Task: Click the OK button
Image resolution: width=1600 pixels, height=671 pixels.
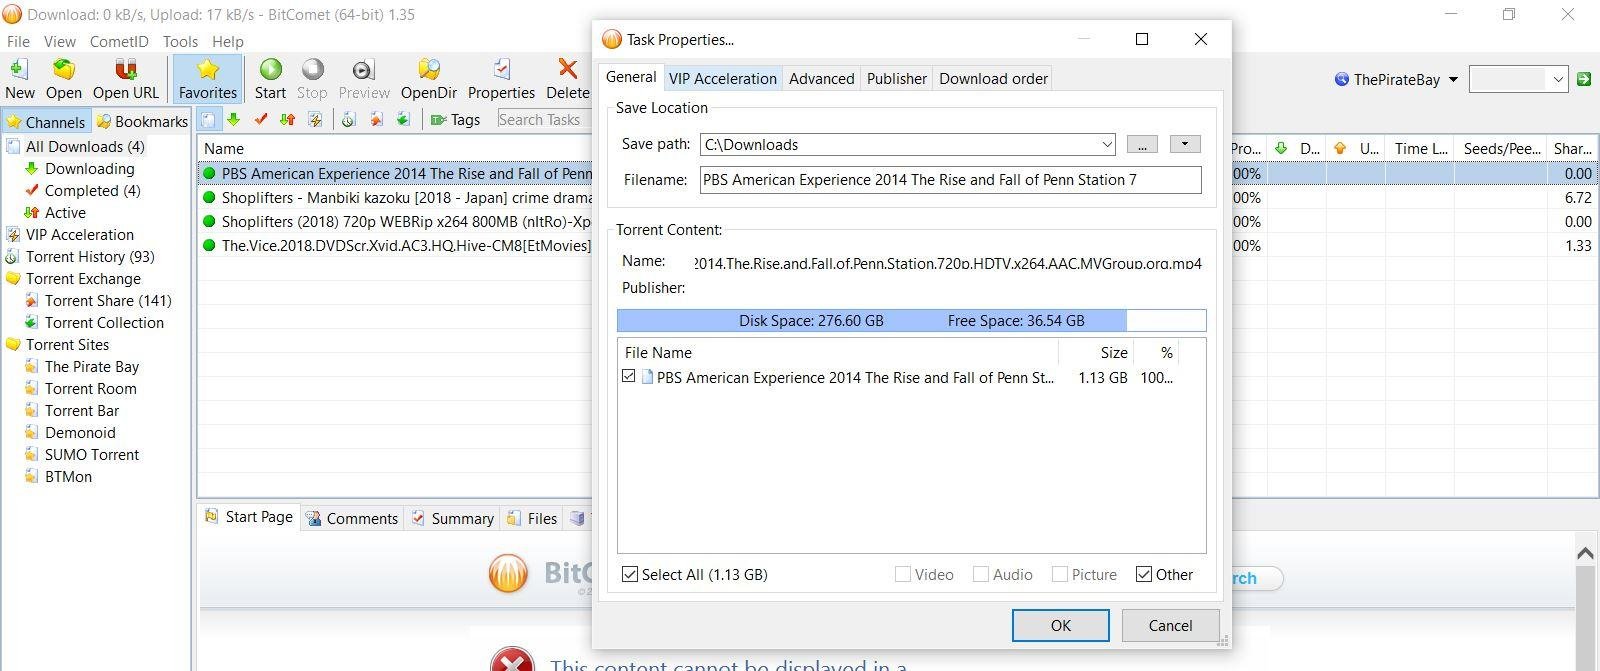Action: click(1060, 625)
